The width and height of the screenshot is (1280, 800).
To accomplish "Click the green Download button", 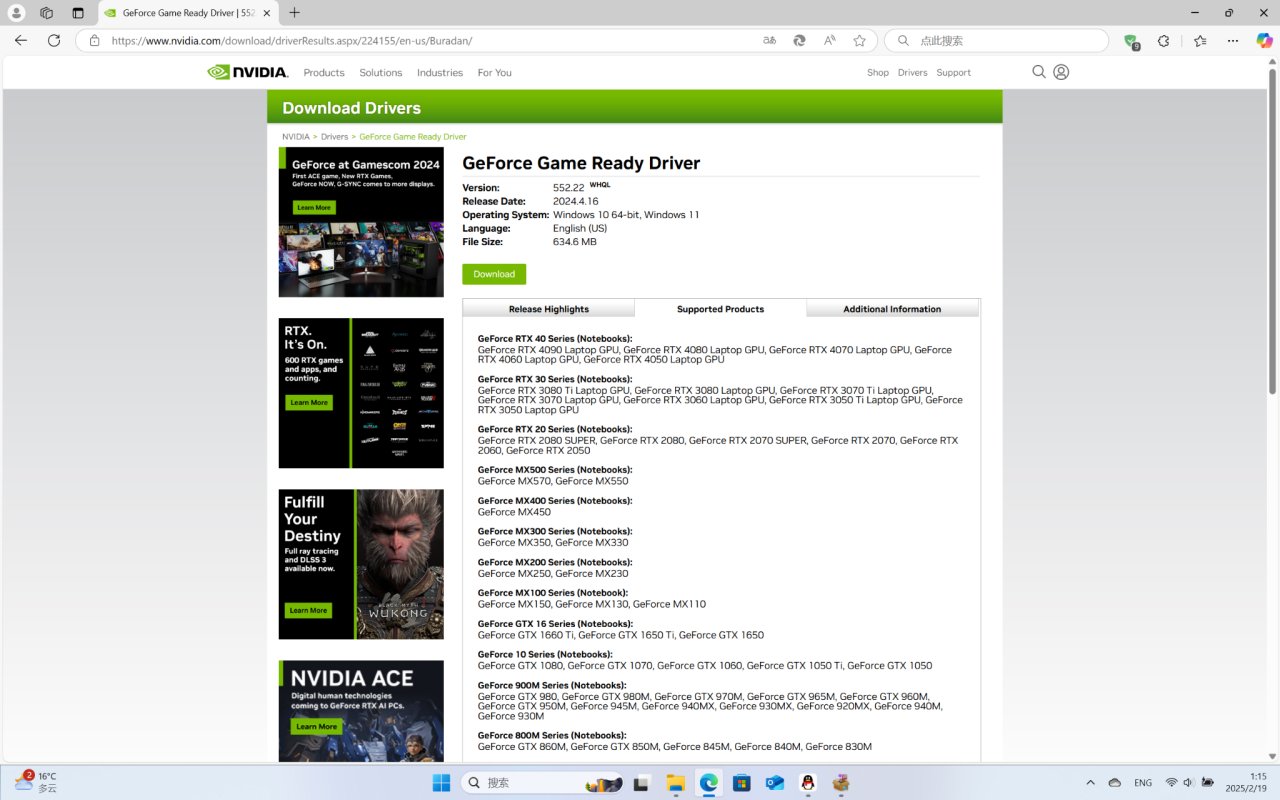I will tap(494, 274).
